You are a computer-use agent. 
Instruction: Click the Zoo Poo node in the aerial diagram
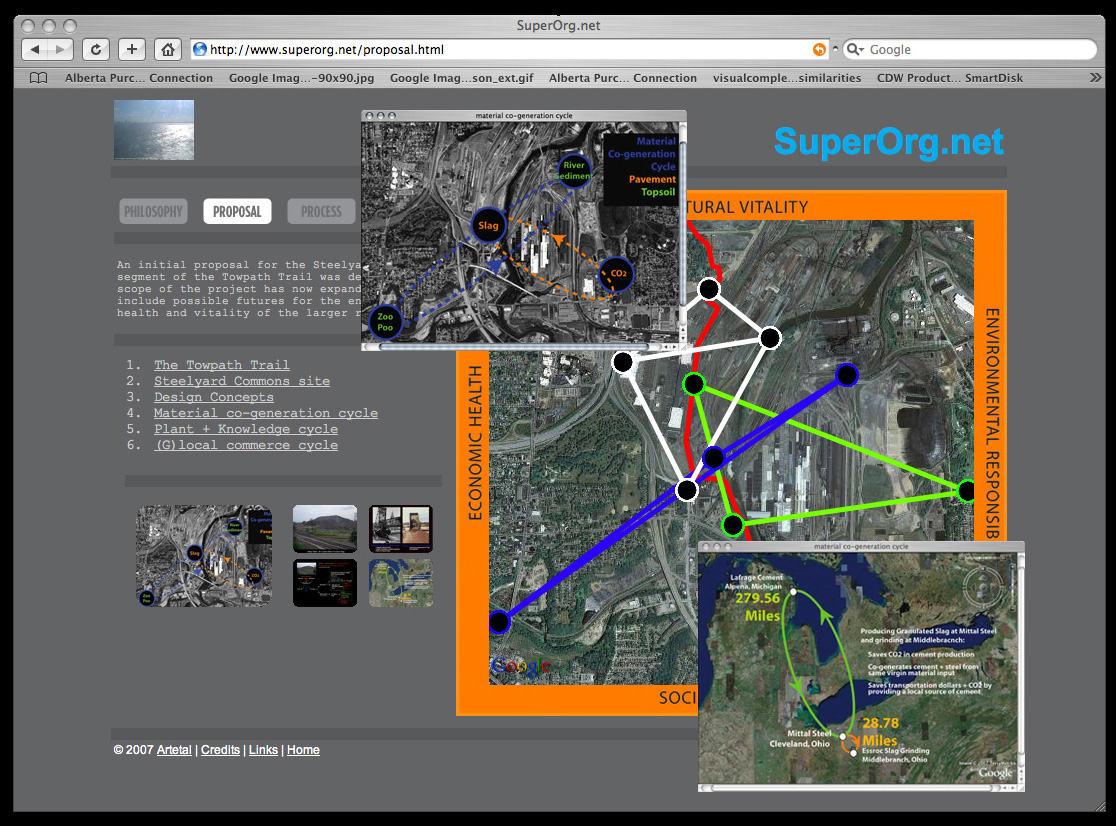coord(385,322)
